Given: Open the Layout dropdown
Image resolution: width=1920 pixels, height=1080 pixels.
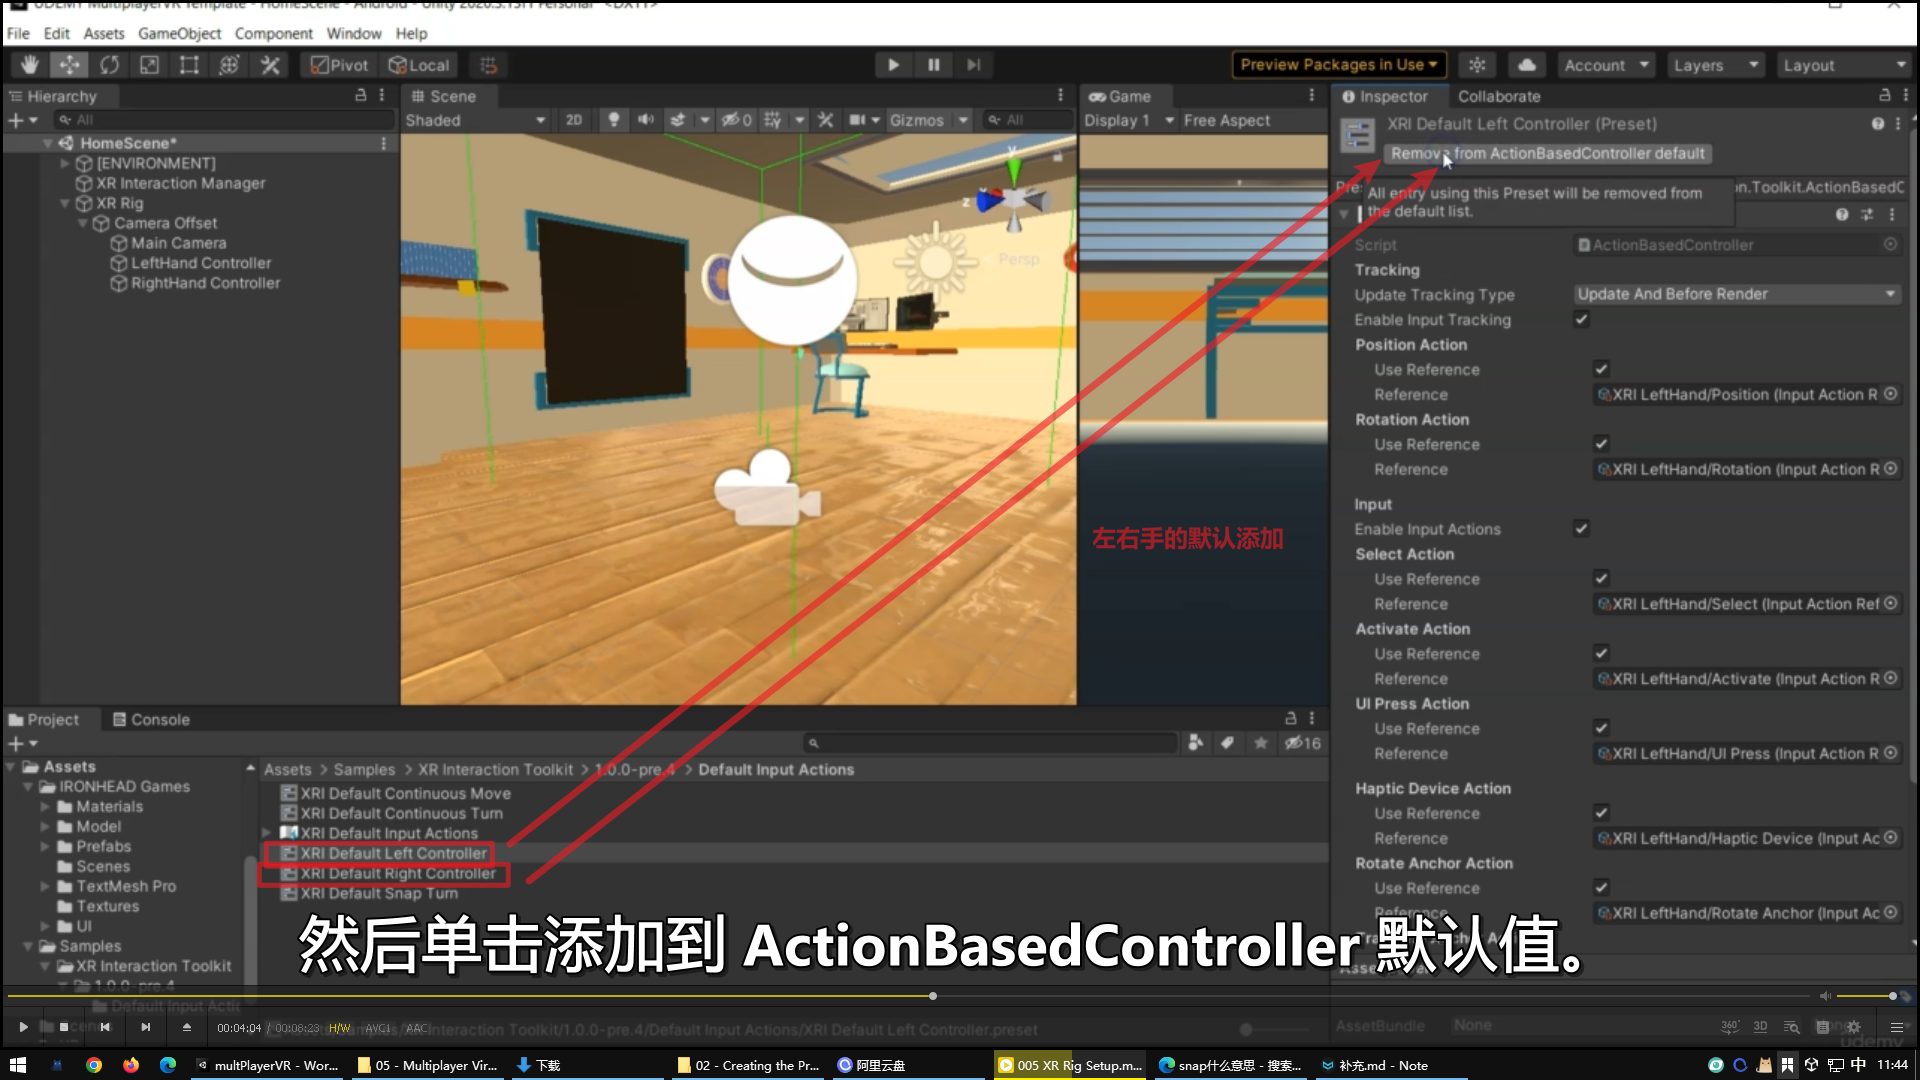Looking at the screenshot, I should [1844, 65].
